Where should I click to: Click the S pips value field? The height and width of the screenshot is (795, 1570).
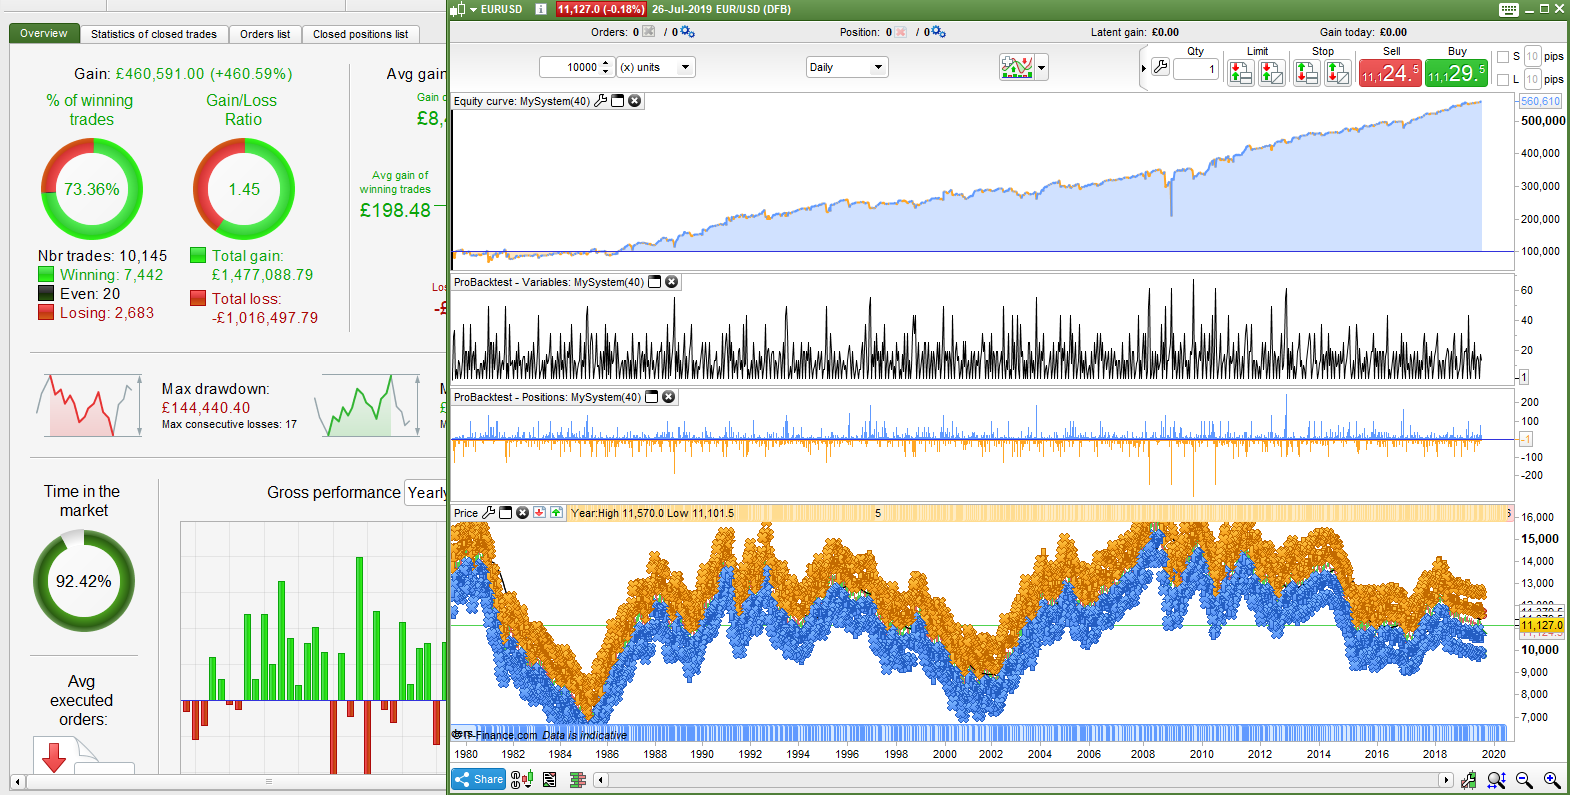(x=1532, y=57)
